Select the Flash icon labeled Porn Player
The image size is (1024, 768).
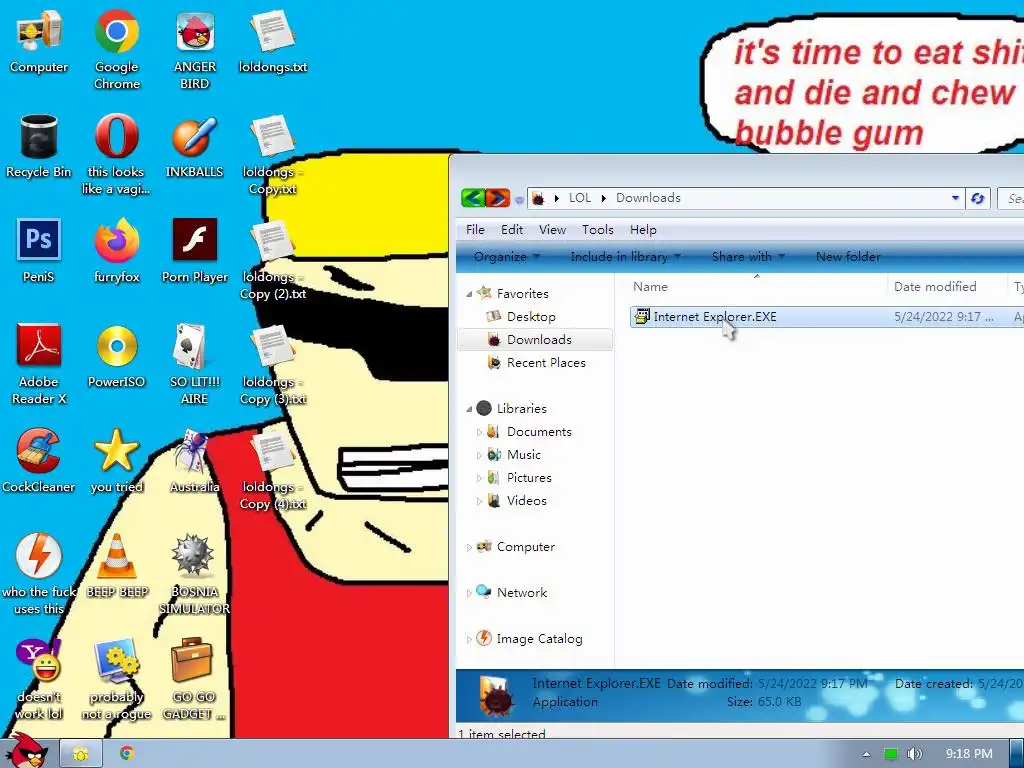point(195,251)
